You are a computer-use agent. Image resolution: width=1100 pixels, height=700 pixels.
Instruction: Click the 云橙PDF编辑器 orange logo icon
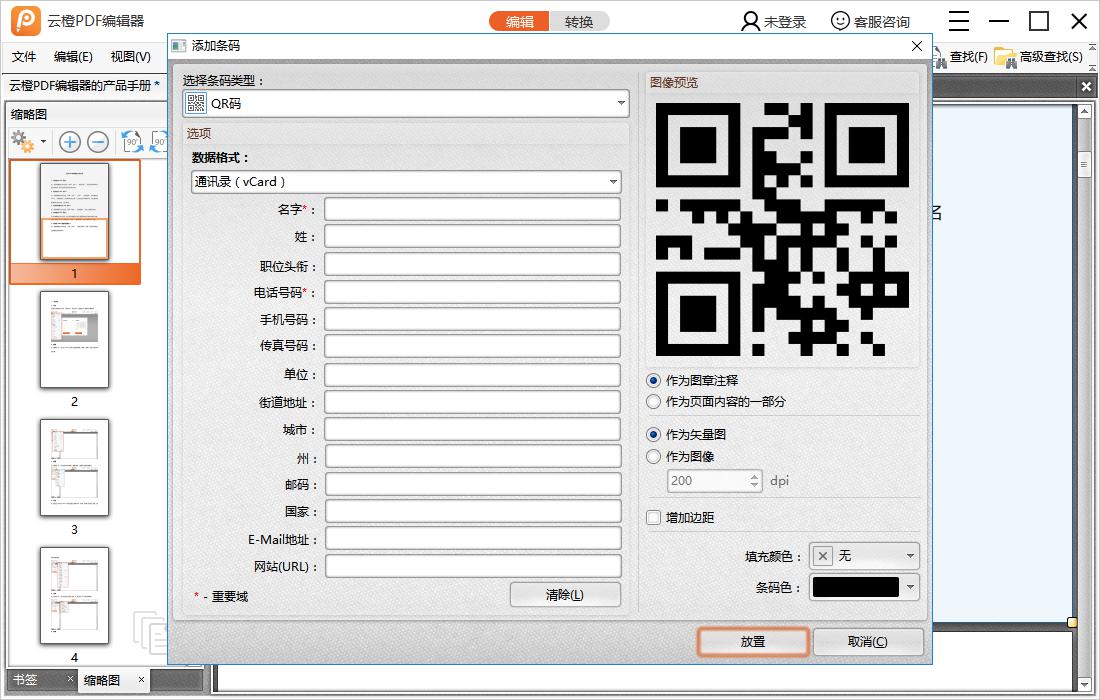[x=25, y=20]
